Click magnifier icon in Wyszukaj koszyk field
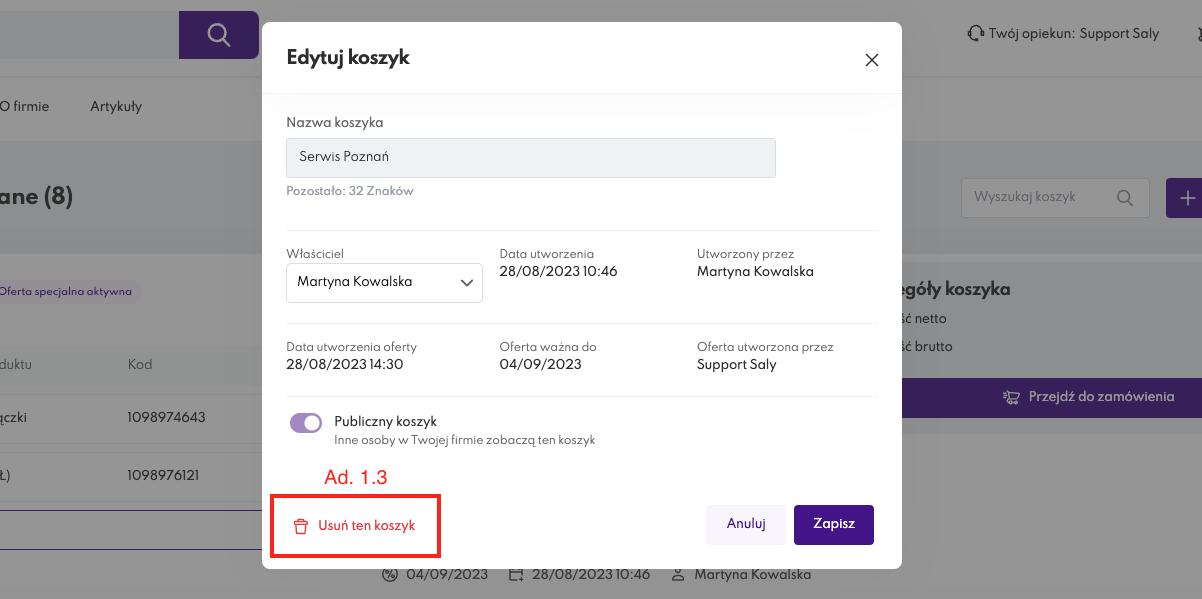Image resolution: width=1202 pixels, height=599 pixels. click(1125, 198)
